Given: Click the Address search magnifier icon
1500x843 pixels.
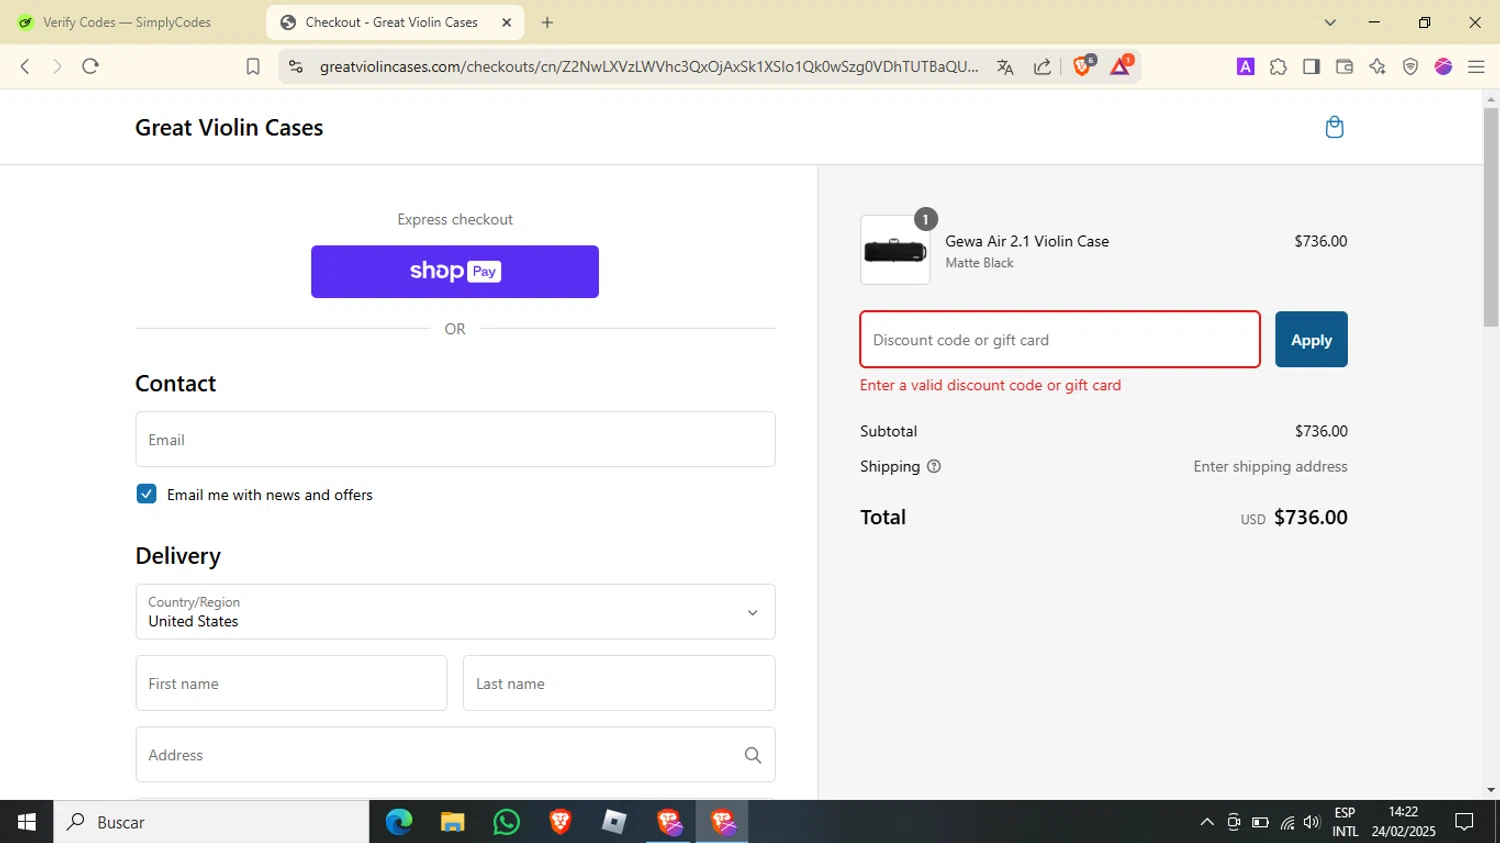Looking at the screenshot, I should [x=753, y=755].
